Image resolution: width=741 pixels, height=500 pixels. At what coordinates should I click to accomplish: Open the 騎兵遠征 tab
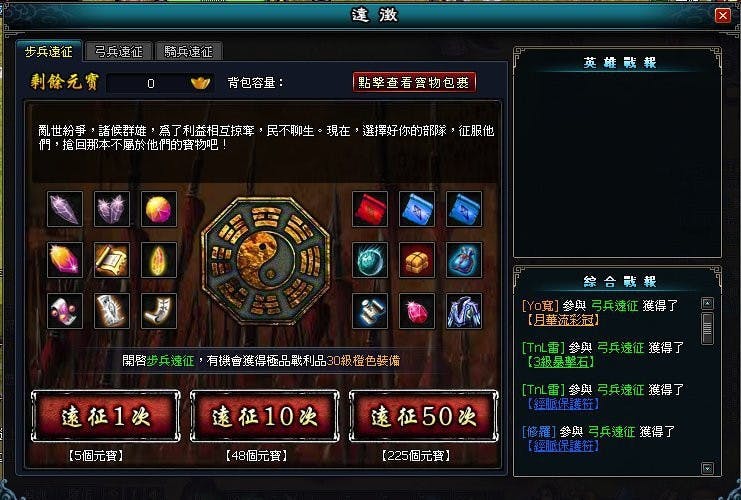point(189,52)
